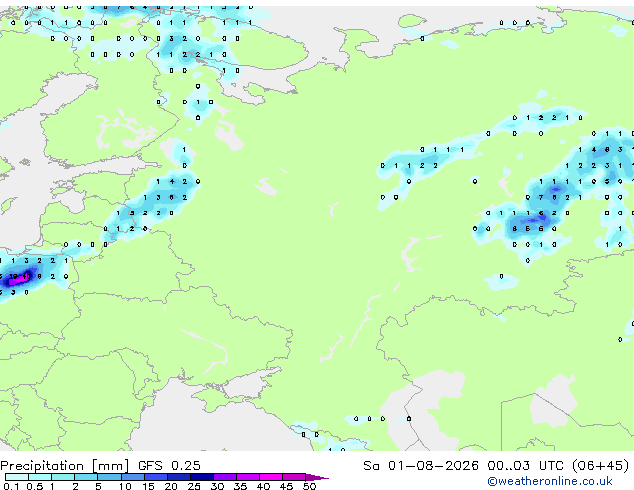Click the "0.1" legend scale label
The image size is (634, 490).
[11, 486]
